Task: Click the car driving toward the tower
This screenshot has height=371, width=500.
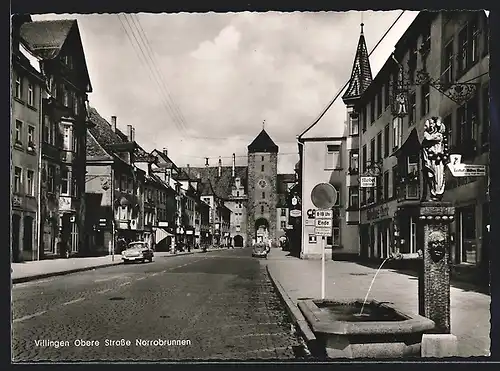Action: pos(260,250)
